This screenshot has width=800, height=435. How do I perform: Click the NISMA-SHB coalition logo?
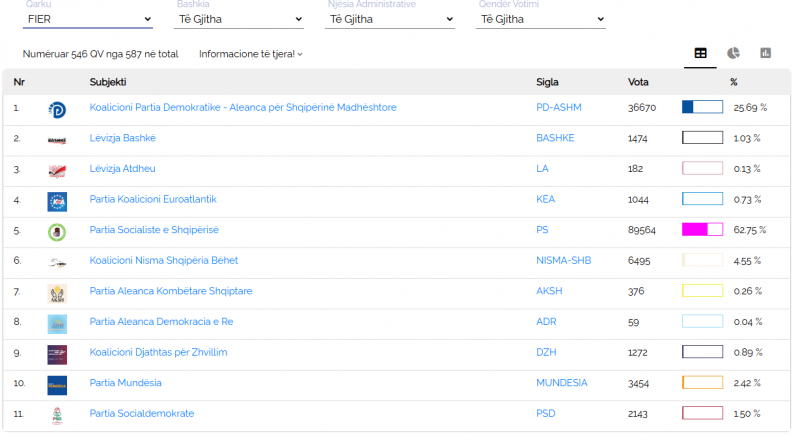coord(57,263)
